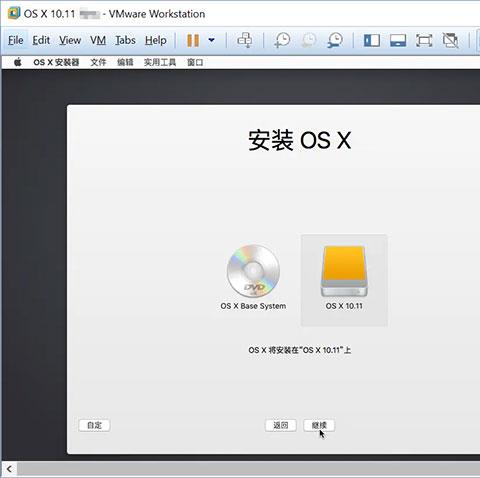Click the 返回 back button

[281, 425]
